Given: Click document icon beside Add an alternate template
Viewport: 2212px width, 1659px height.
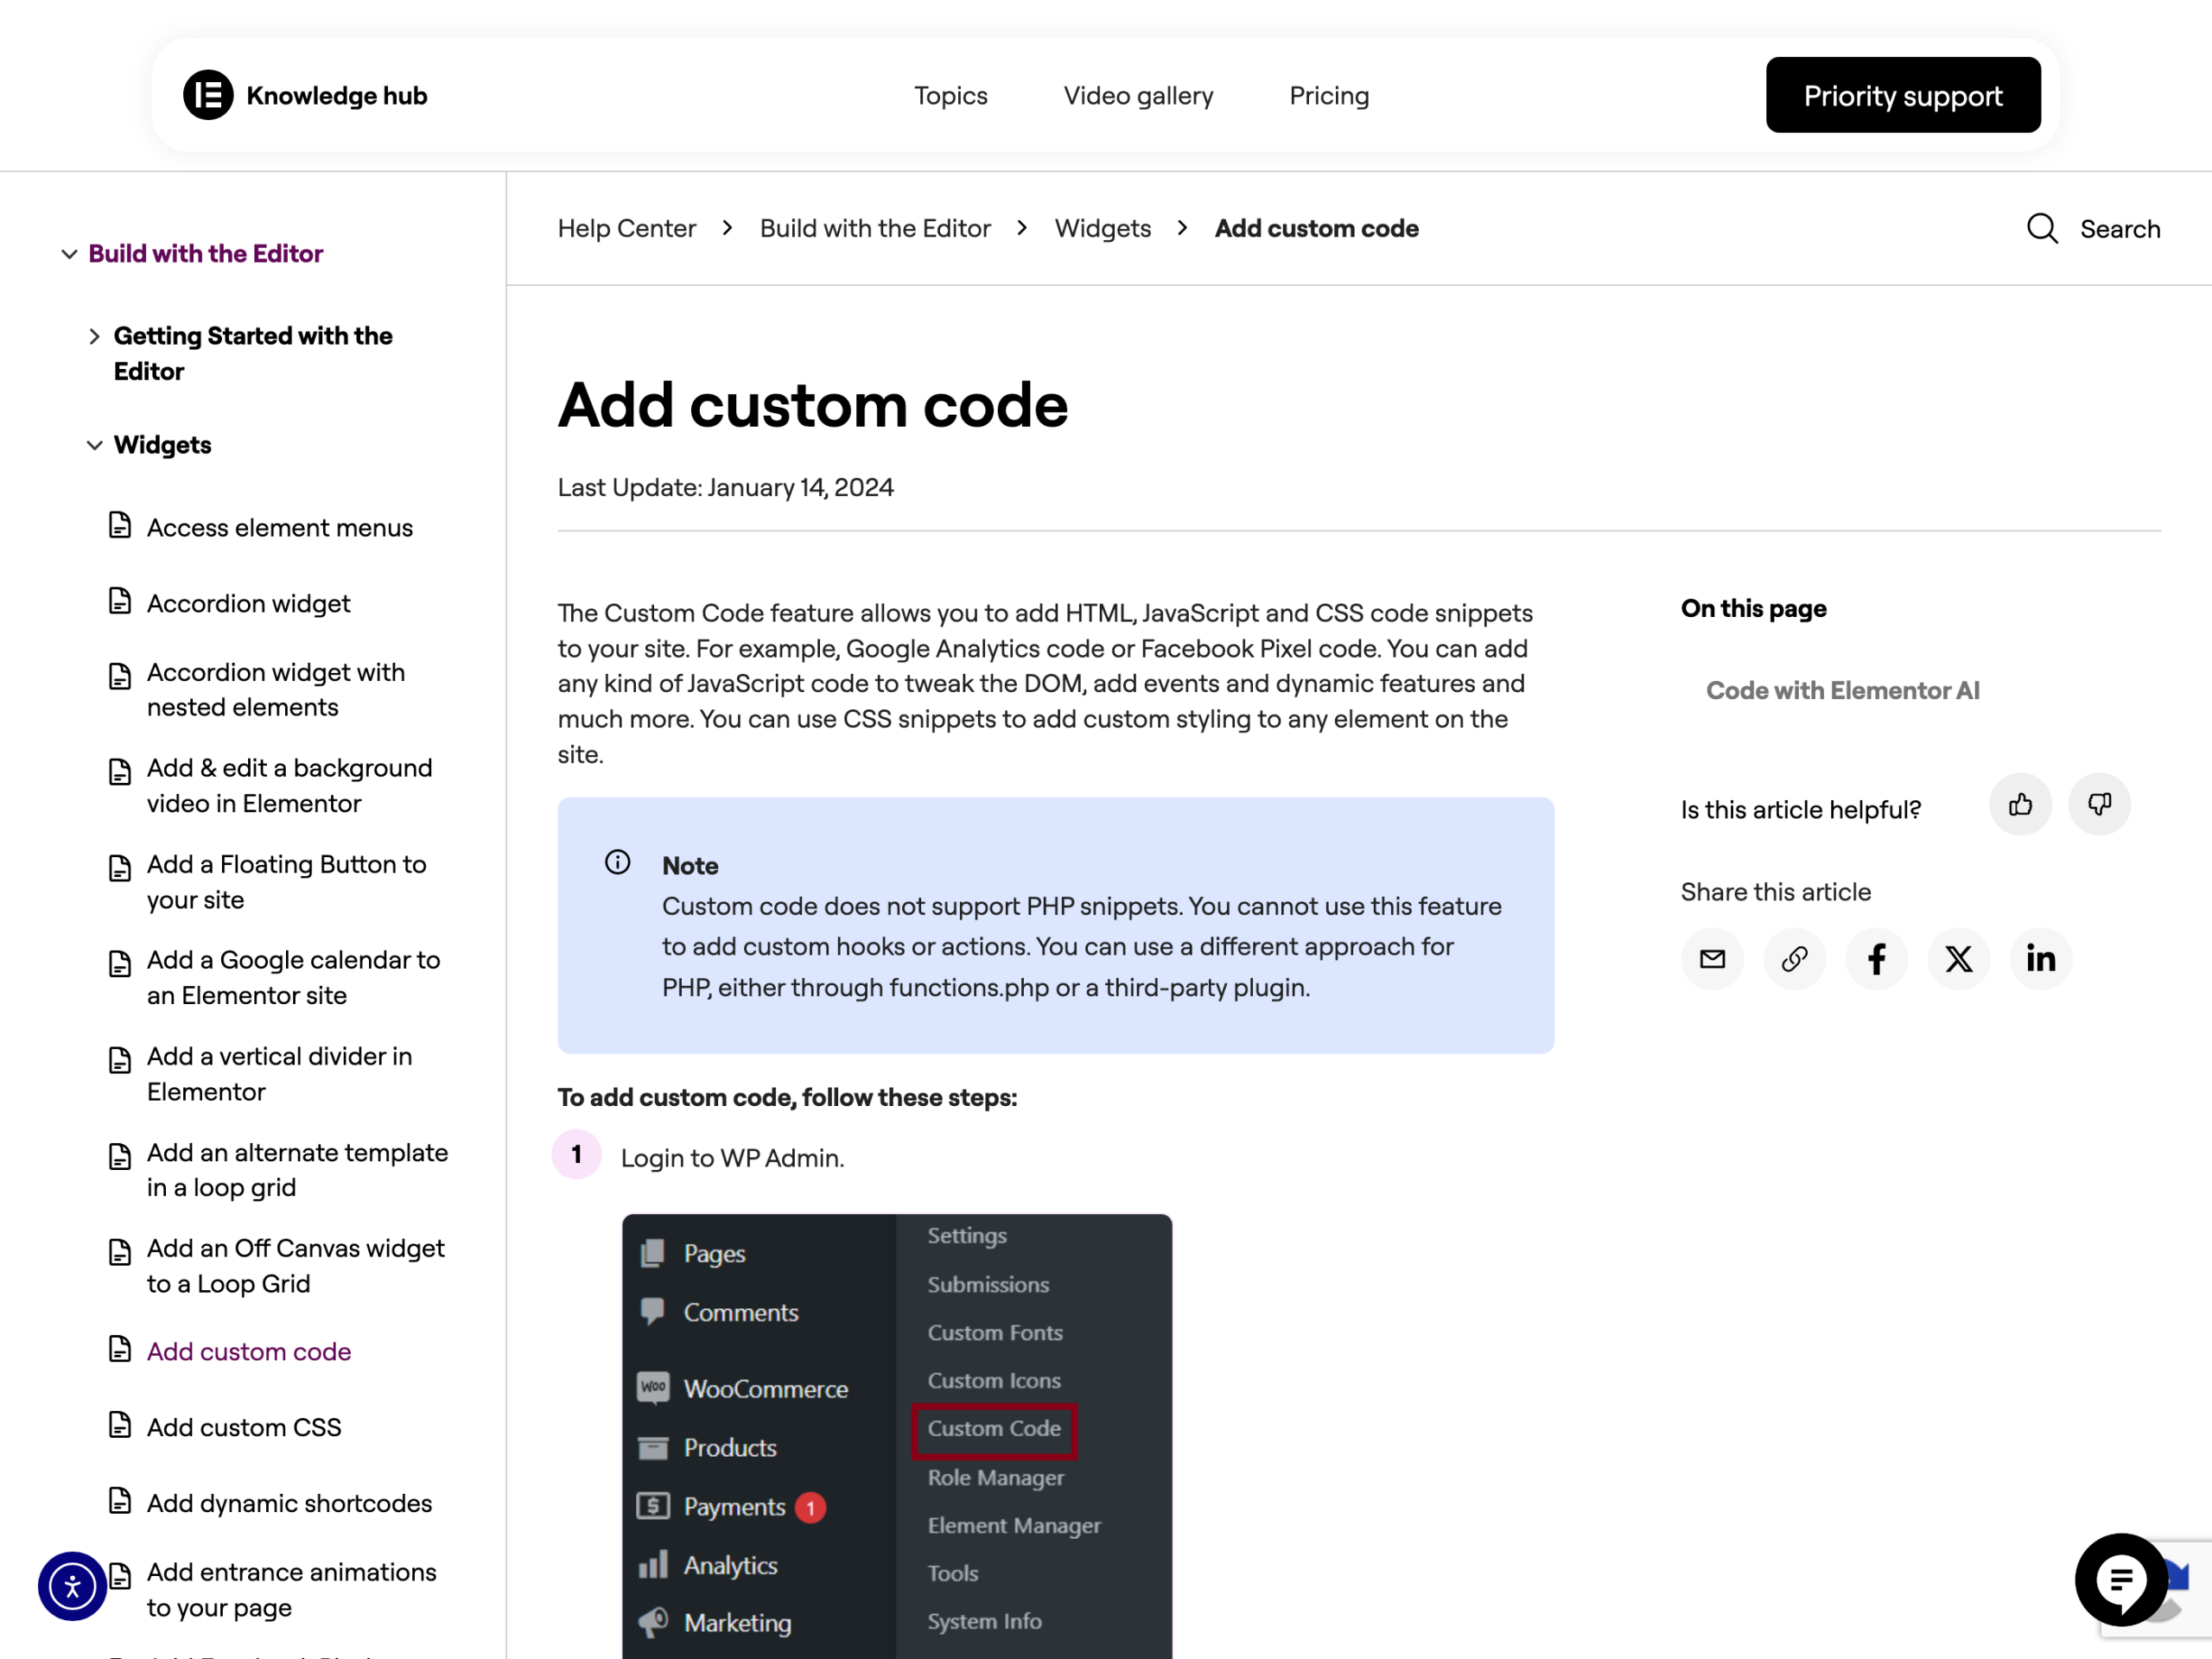Looking at the screenshot, I should click(x=120, y=1157).
